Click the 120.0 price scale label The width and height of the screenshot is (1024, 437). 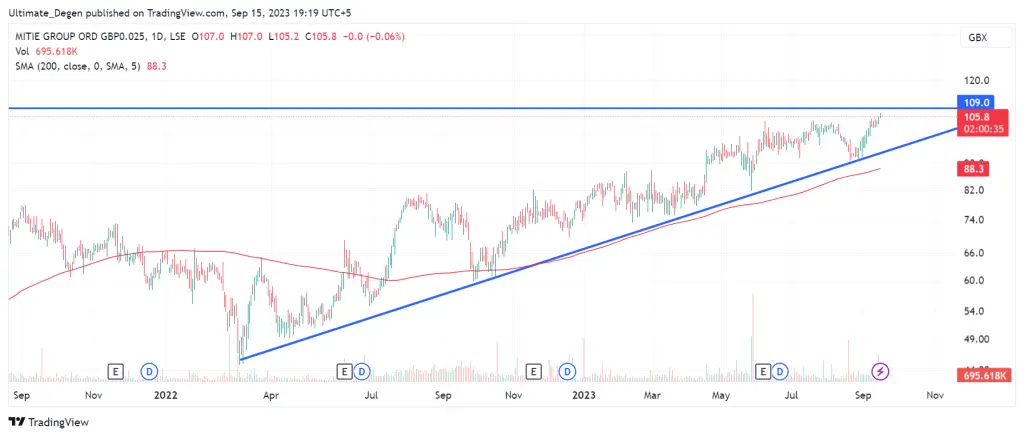pos(975,81)
